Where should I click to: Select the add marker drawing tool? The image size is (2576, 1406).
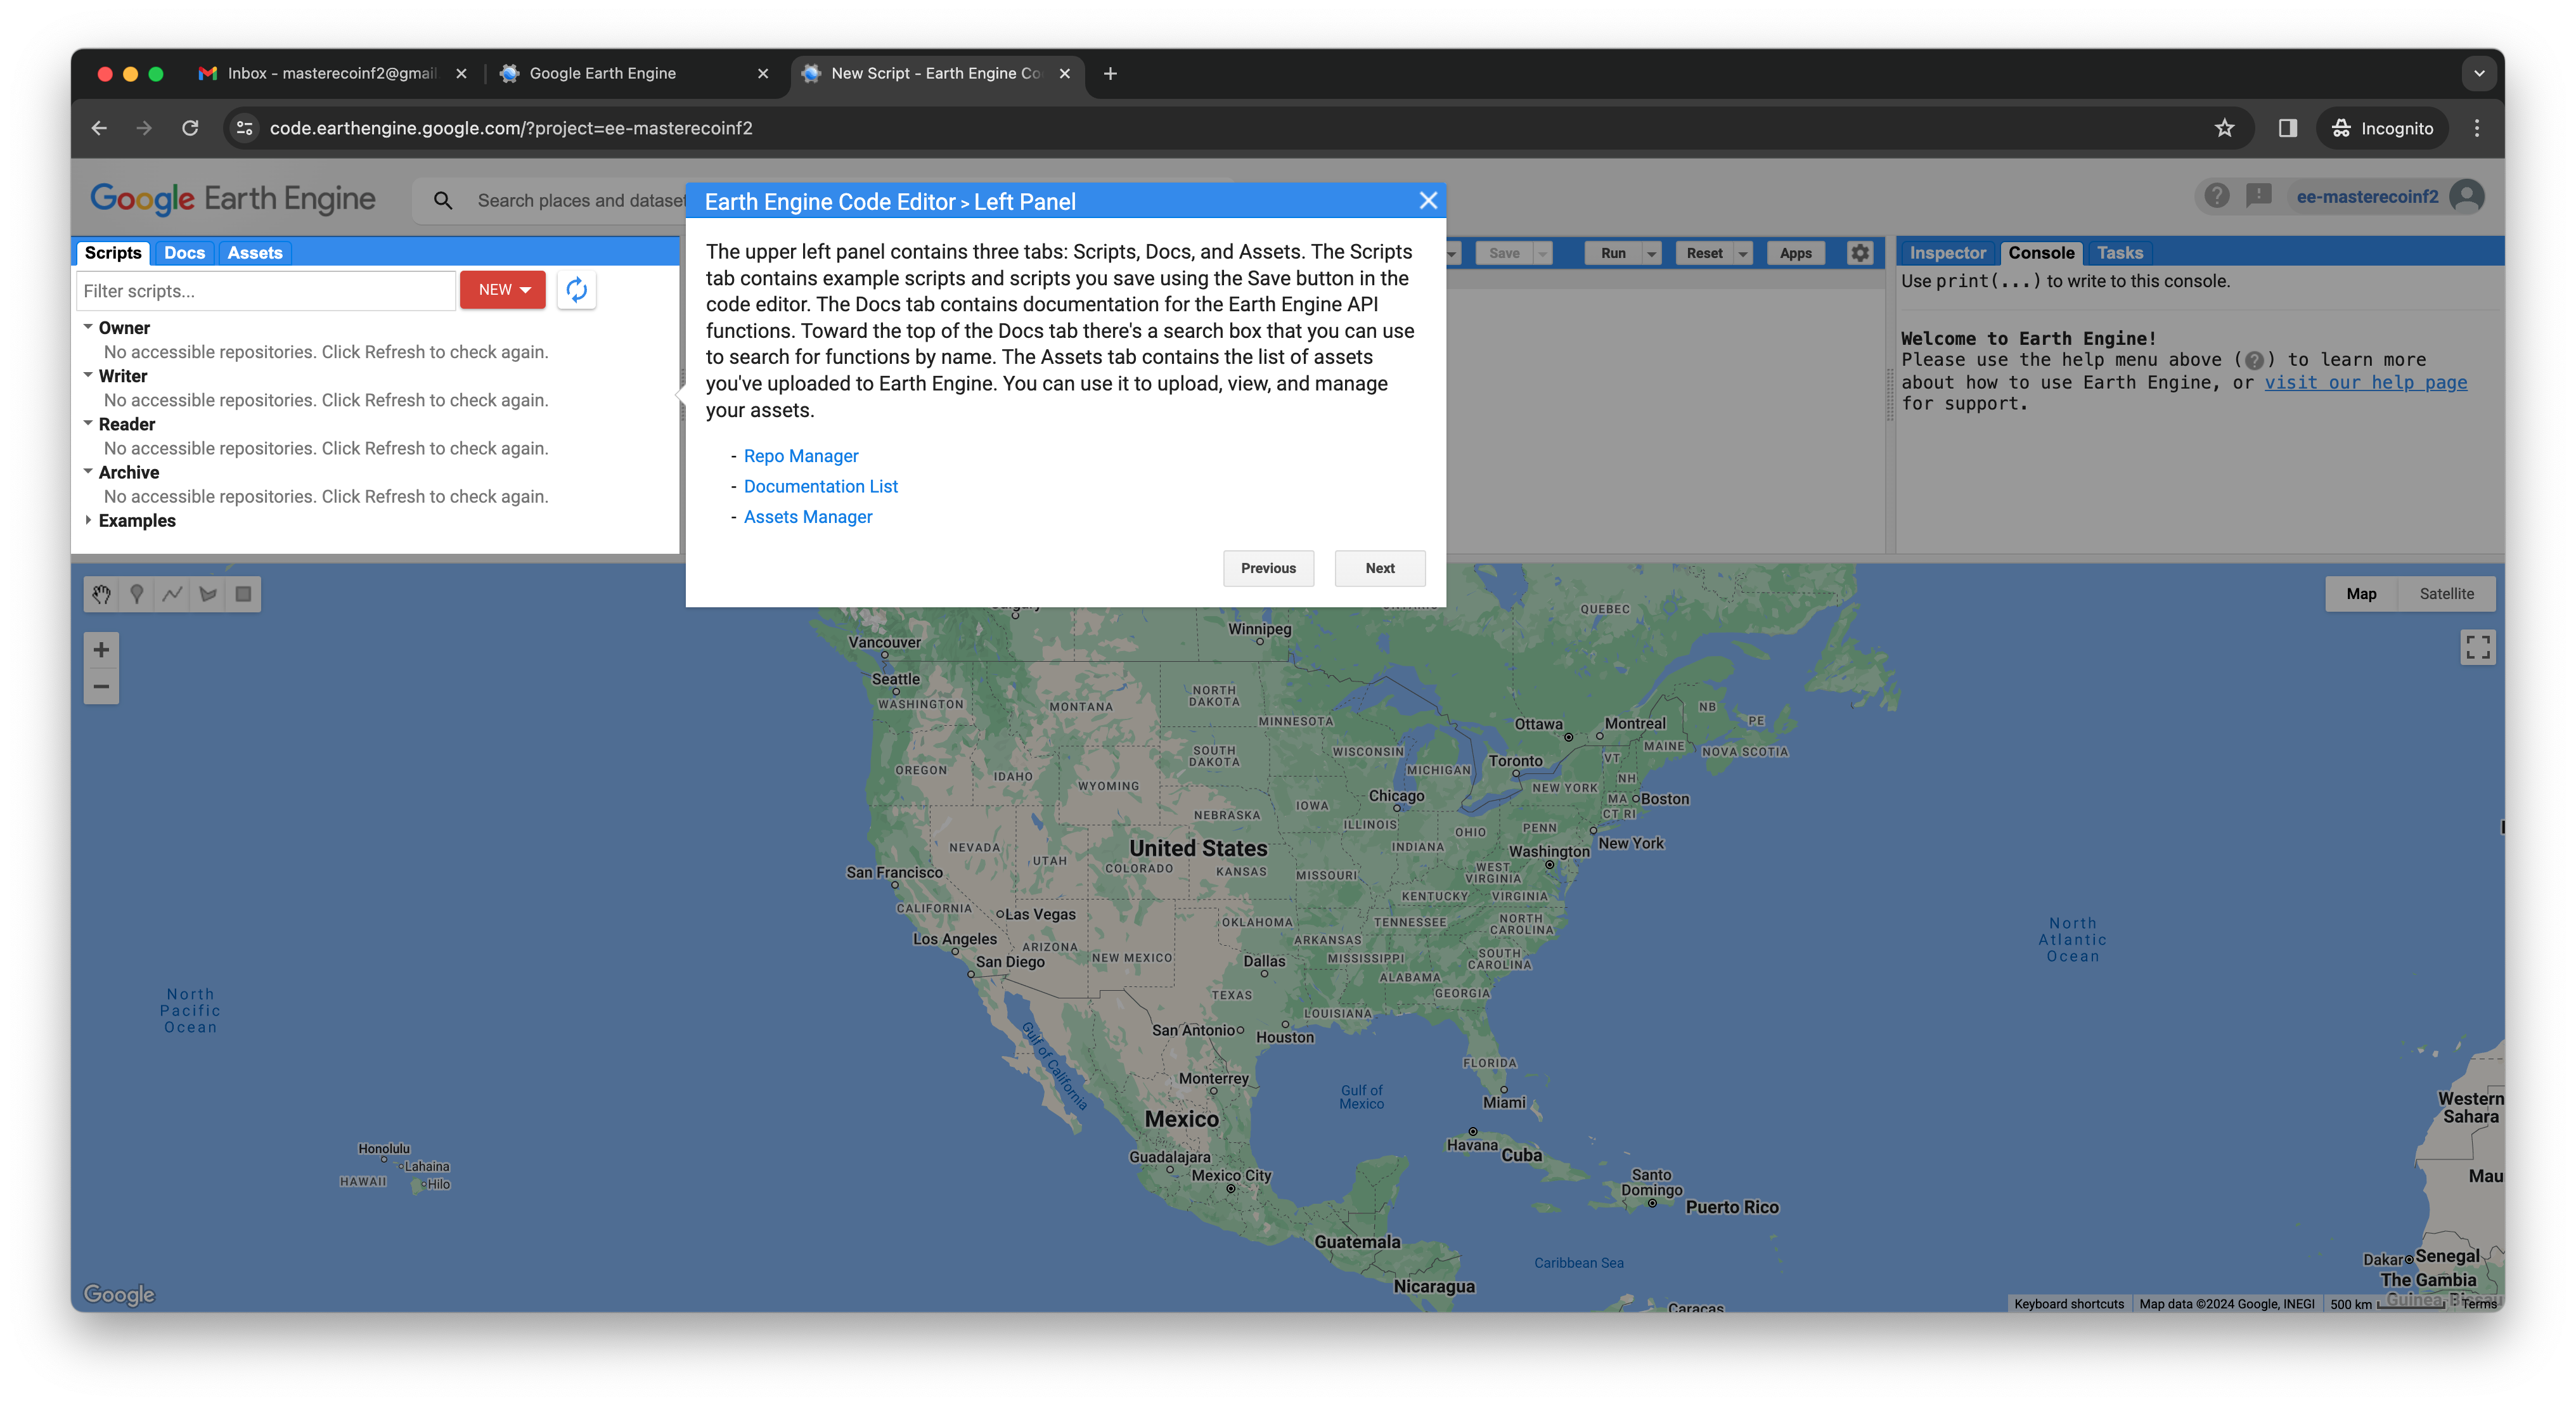[x=137, y=594]
